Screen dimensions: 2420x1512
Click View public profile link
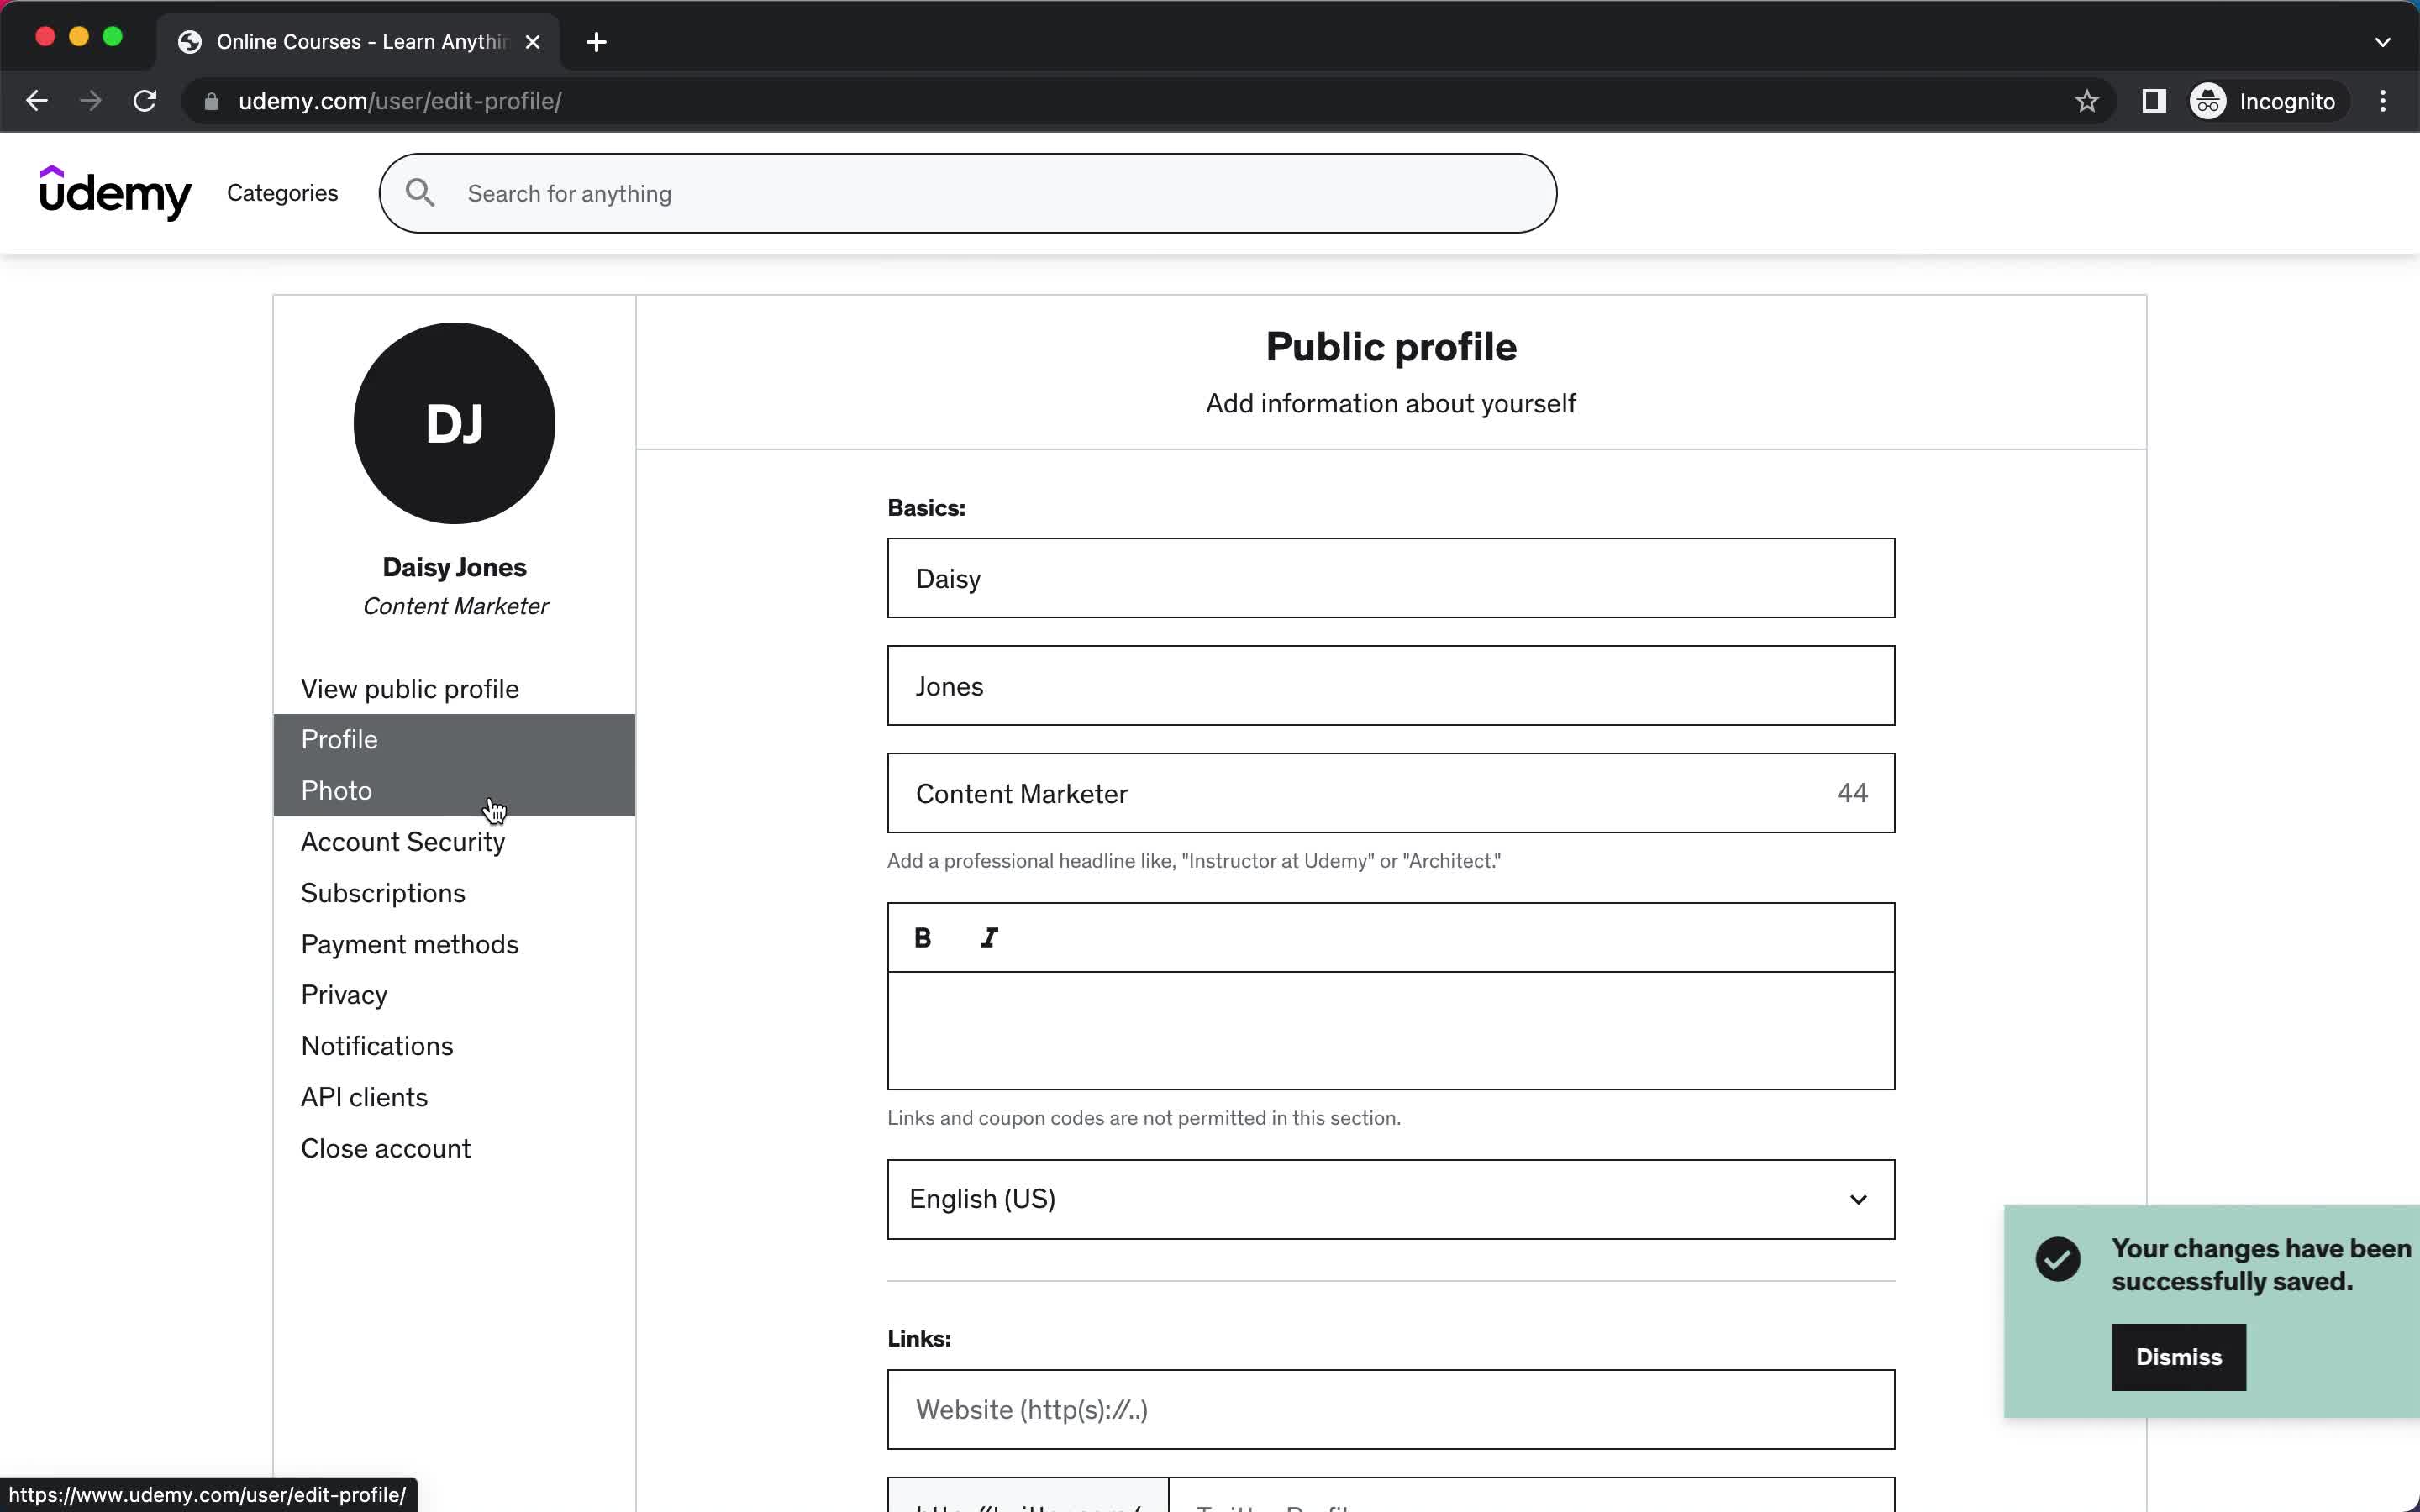(409, 688)
